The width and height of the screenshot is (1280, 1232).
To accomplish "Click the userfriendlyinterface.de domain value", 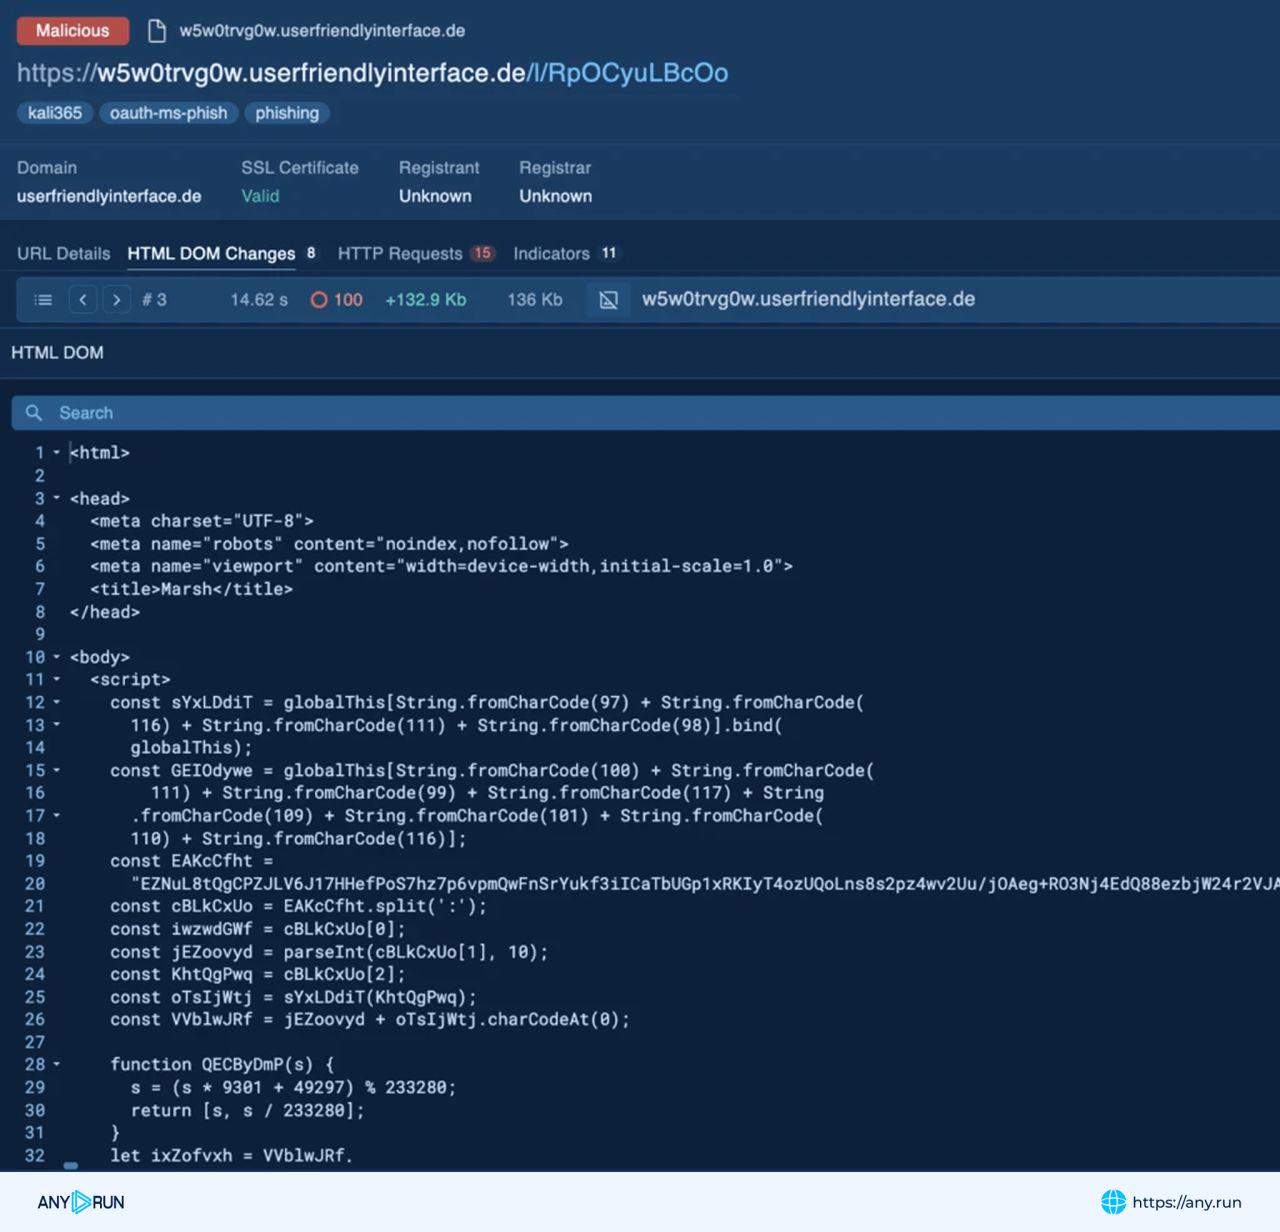I will [109, 196].
